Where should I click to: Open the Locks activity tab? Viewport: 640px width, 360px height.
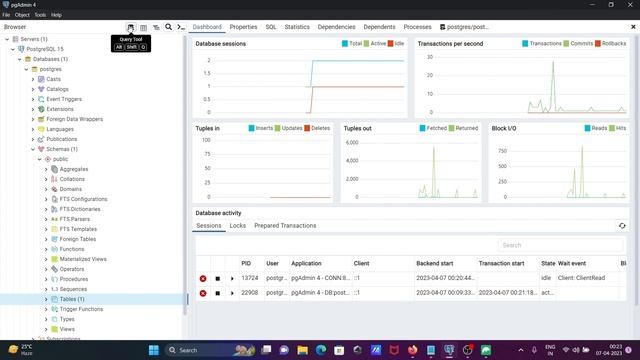[238, 226]
